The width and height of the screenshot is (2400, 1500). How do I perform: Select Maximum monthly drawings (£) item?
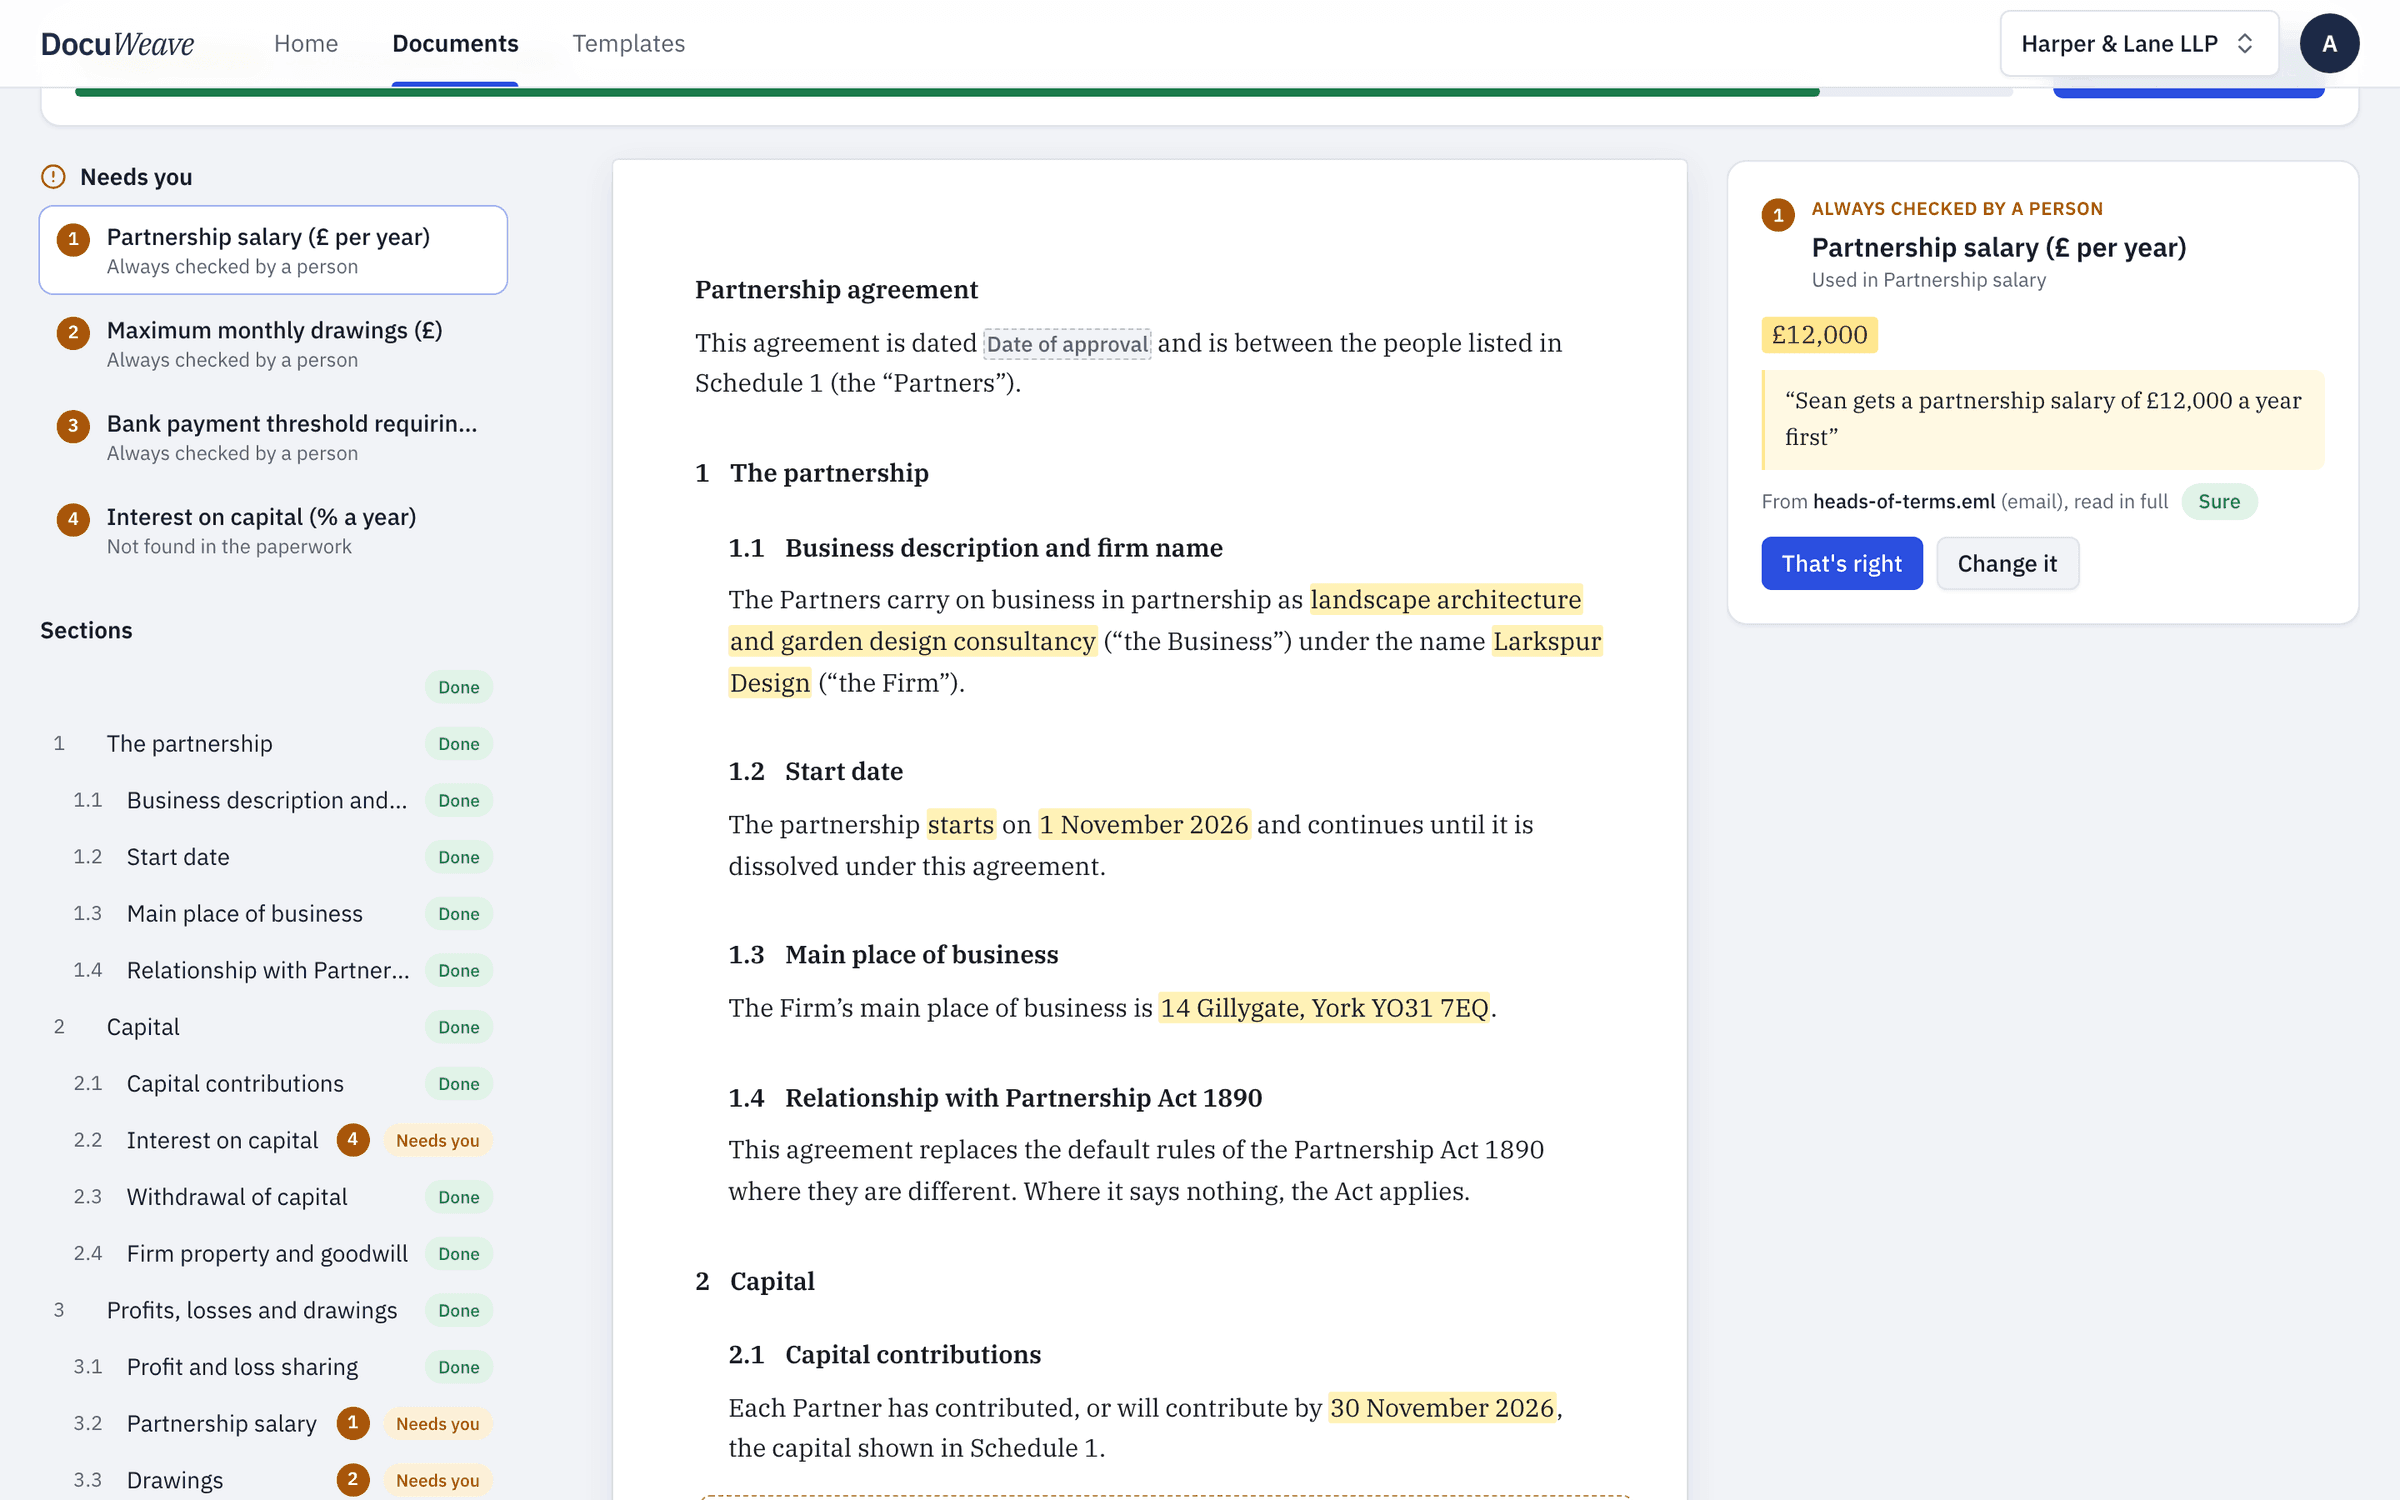273,343
